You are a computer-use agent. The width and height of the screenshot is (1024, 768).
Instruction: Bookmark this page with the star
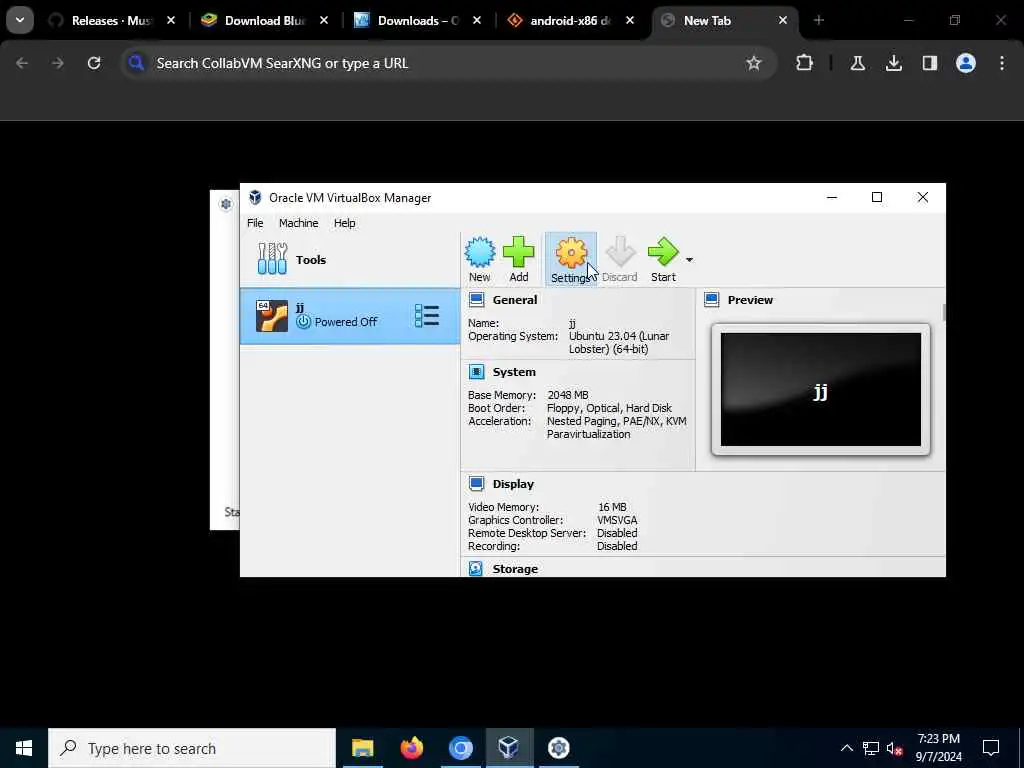pos(754,63)
